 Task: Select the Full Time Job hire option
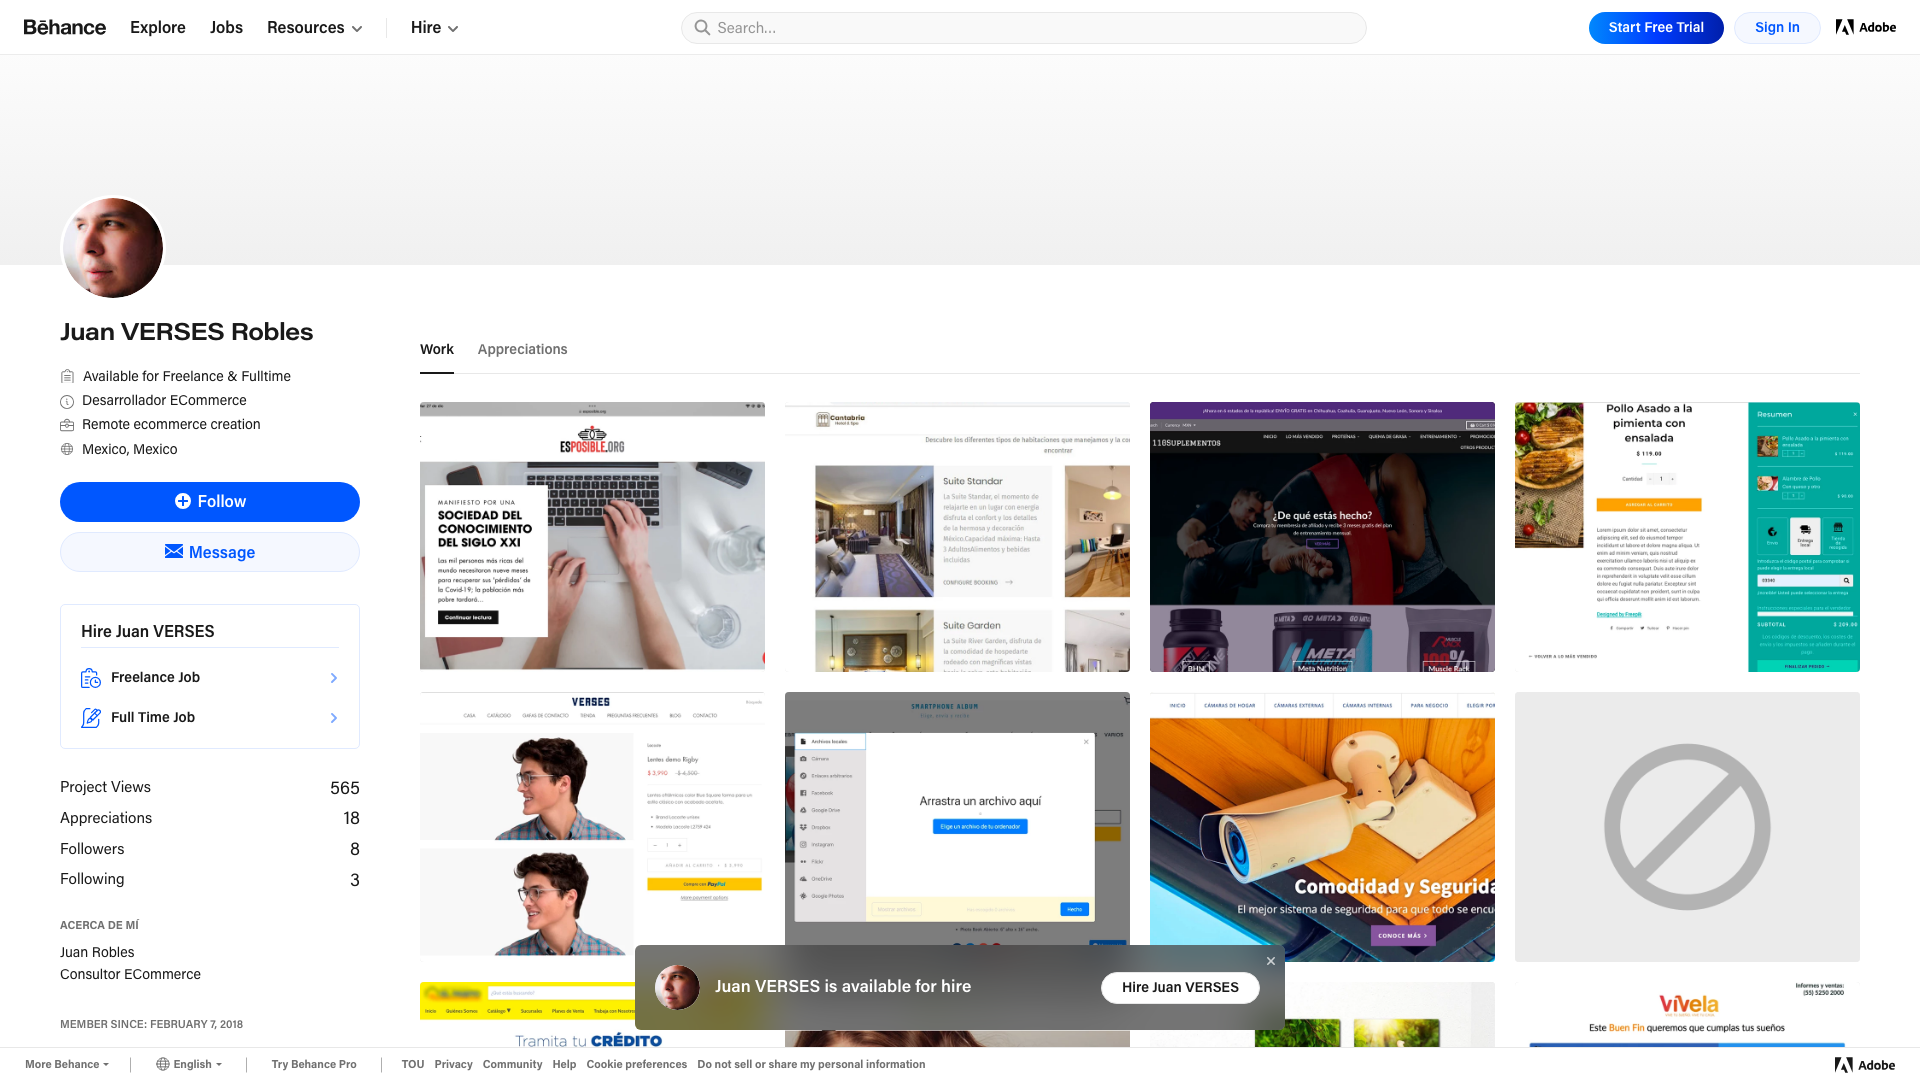[x=210, y=718]
